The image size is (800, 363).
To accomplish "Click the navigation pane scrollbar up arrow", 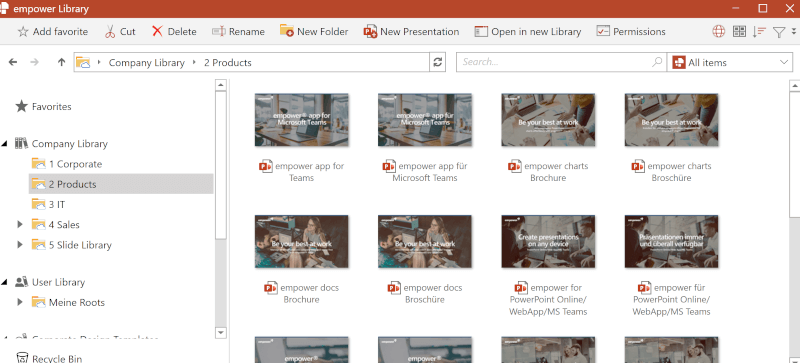I will coord(220,85).
